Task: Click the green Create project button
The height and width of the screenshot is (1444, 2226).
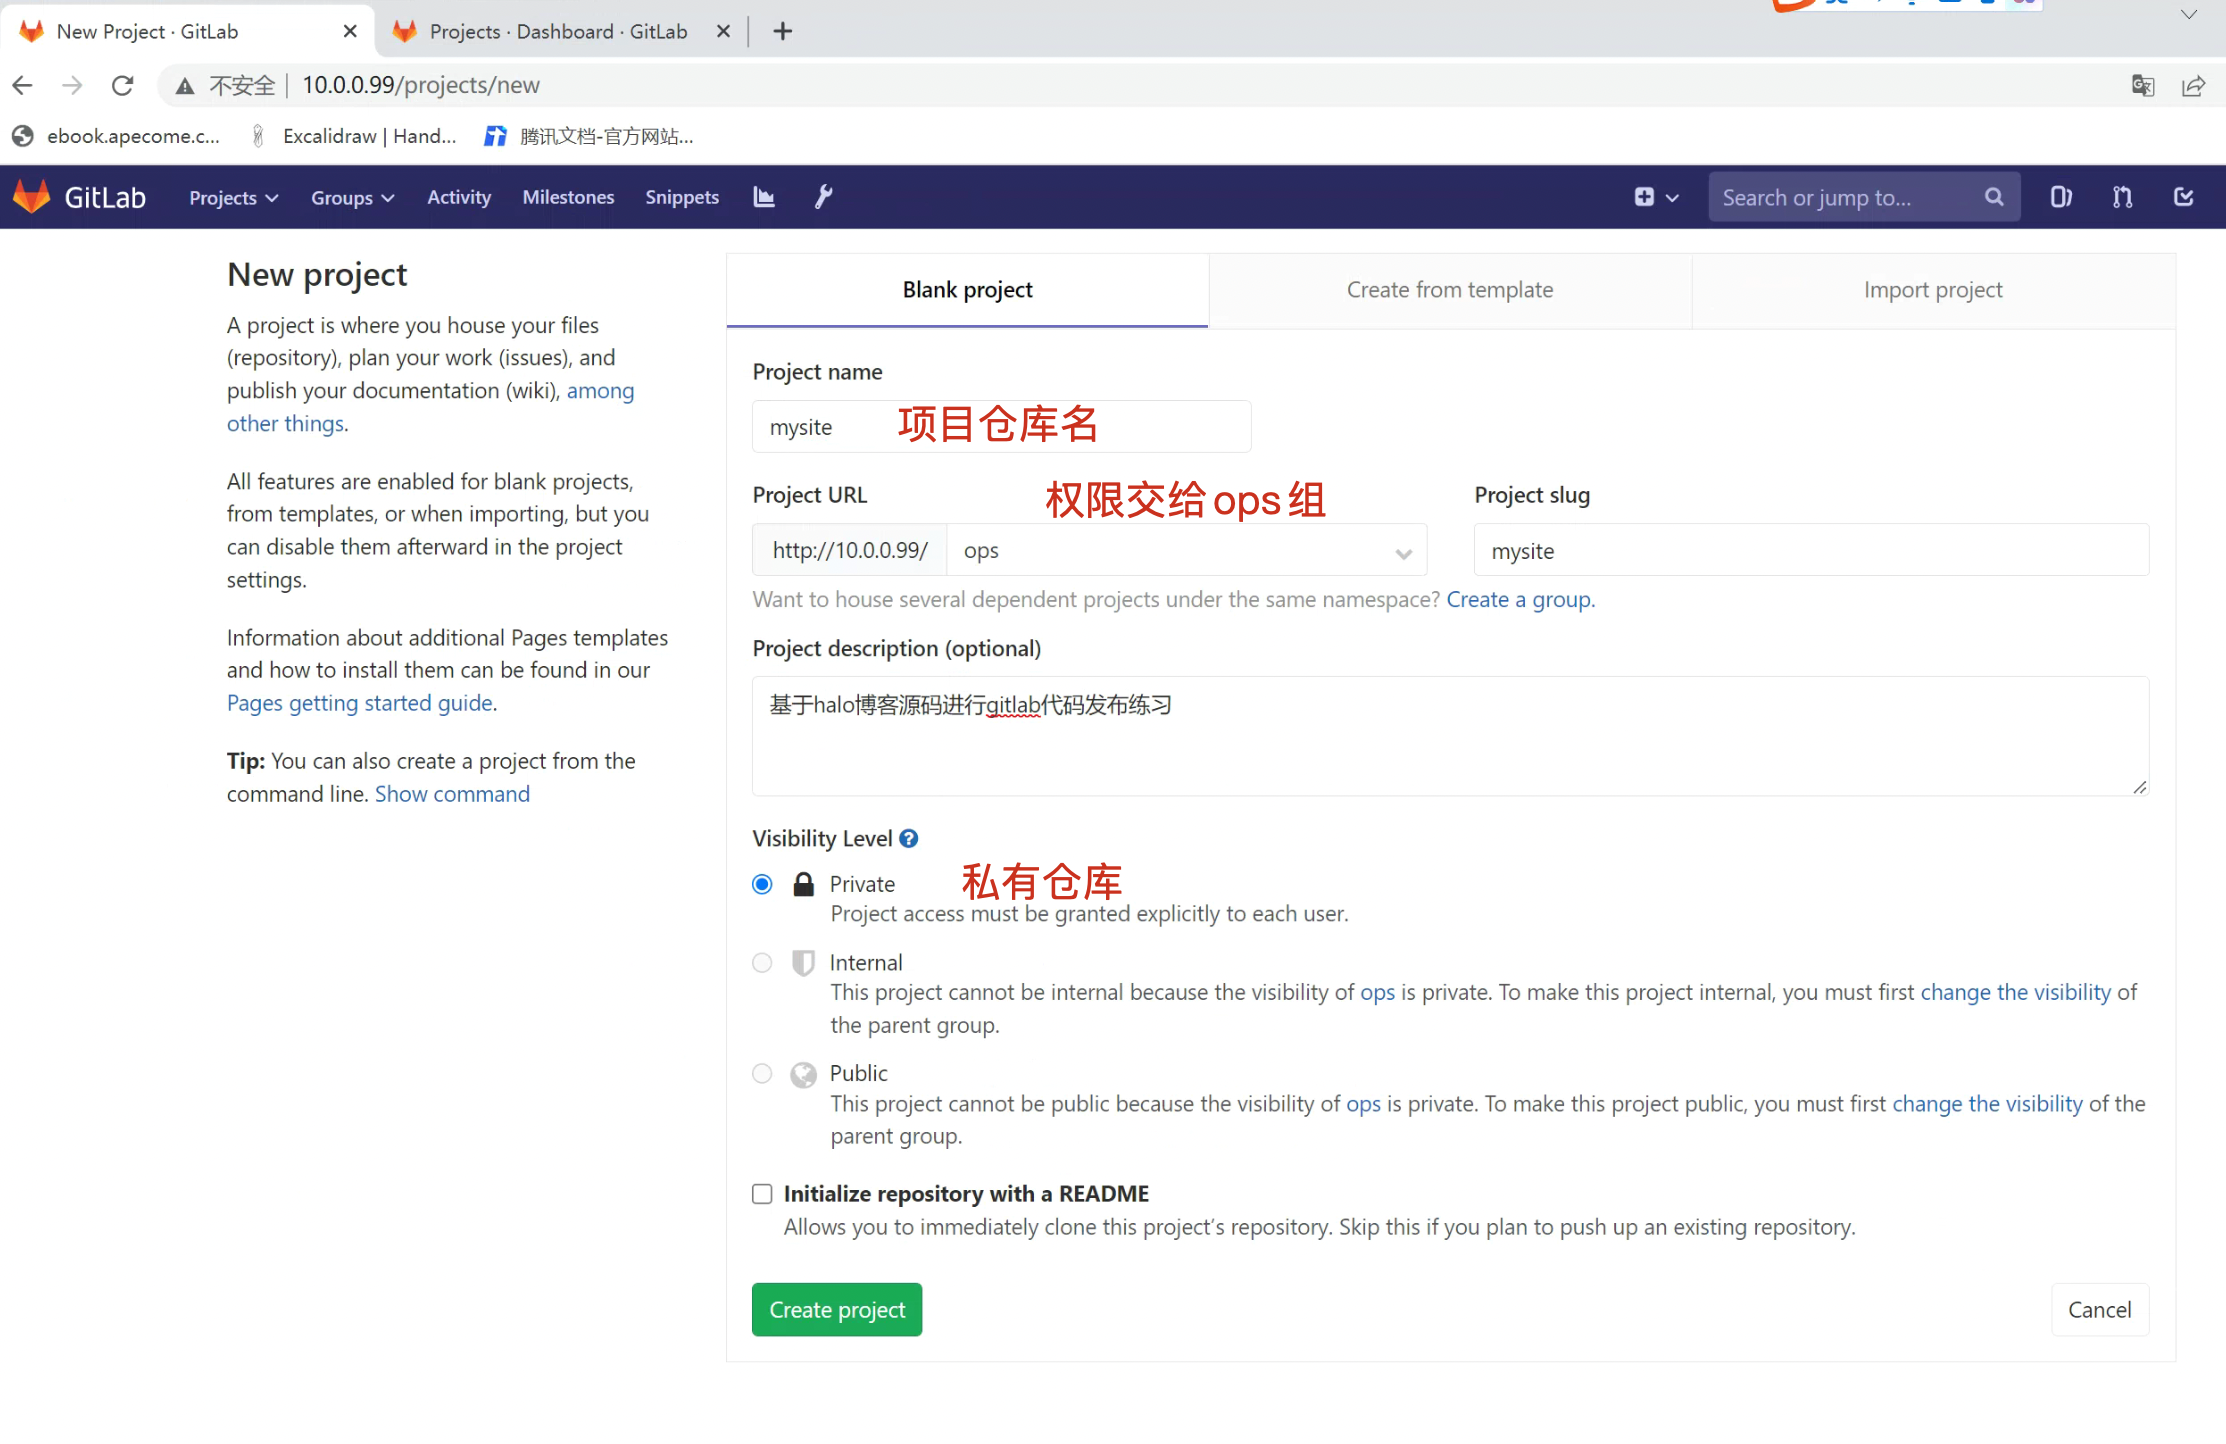Action: 836,1309
